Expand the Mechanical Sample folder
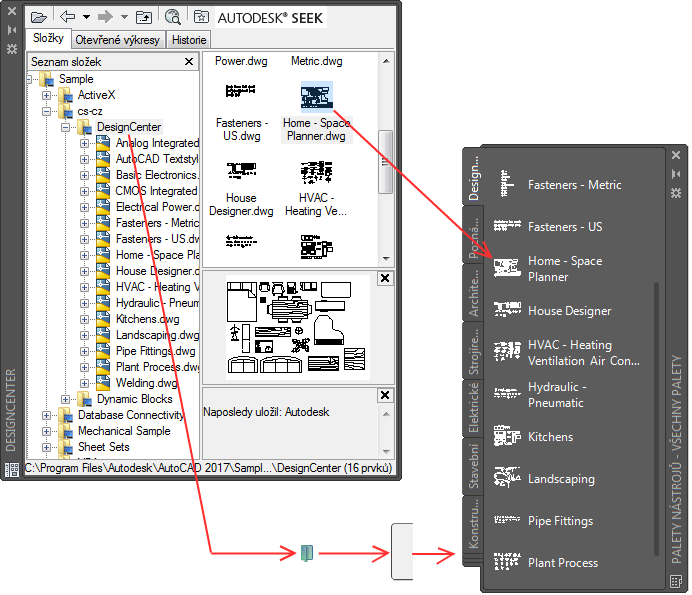Screen dimensions: 692x595 (46, 431)
